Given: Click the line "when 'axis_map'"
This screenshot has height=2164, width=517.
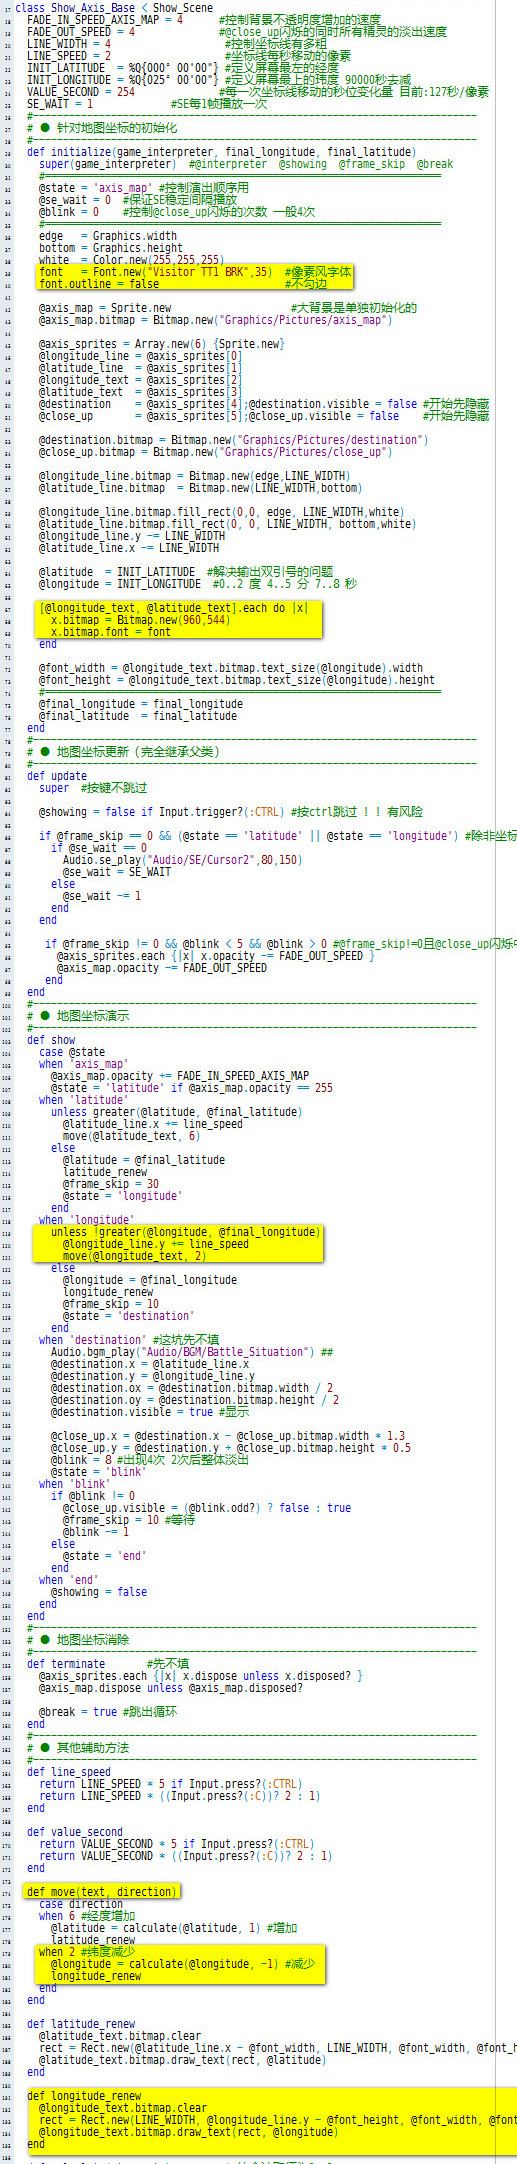Looking at the screenshot, I should [84, 1064].
